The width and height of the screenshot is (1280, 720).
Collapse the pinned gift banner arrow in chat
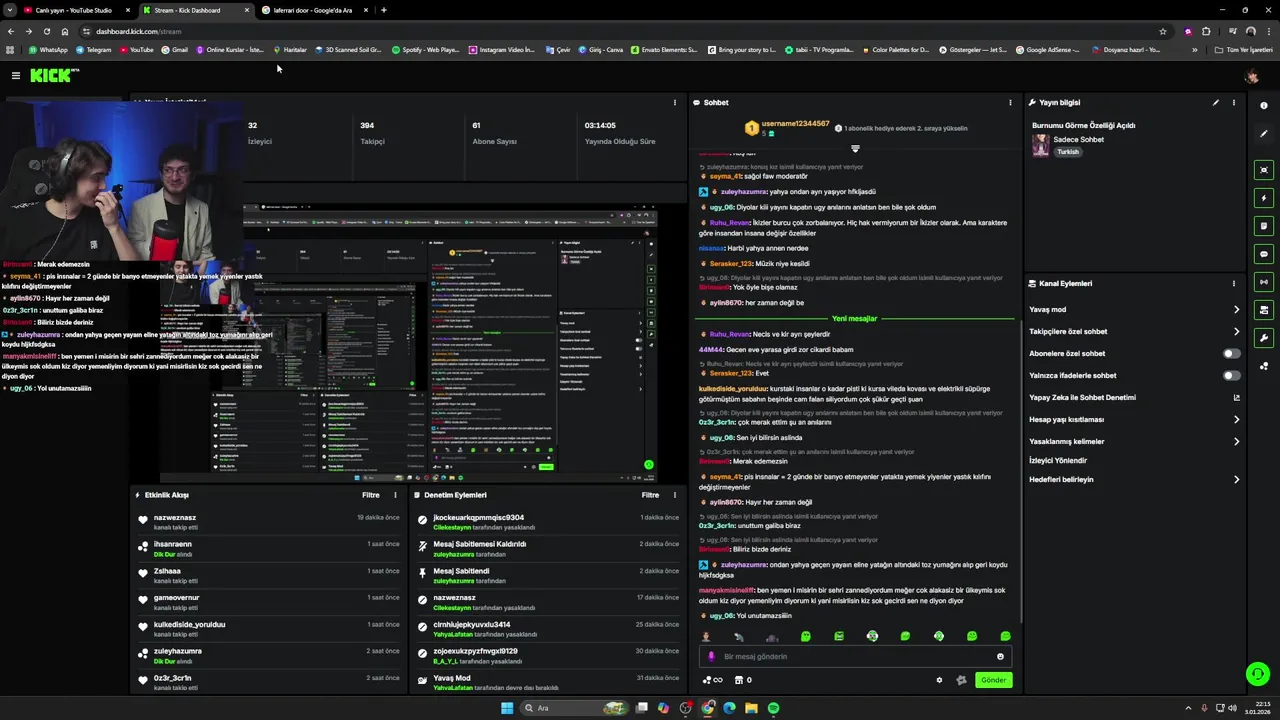[x=855, y=148]
